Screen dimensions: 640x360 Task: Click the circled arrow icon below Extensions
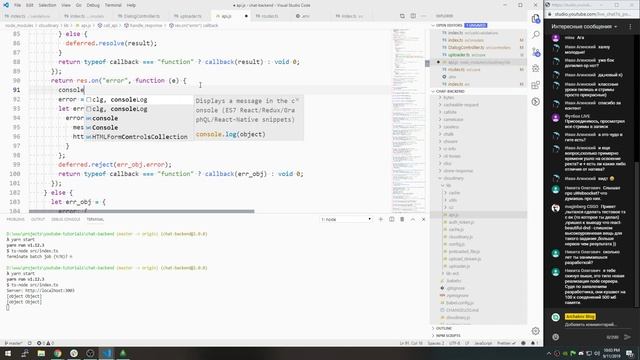pos(536,102)
